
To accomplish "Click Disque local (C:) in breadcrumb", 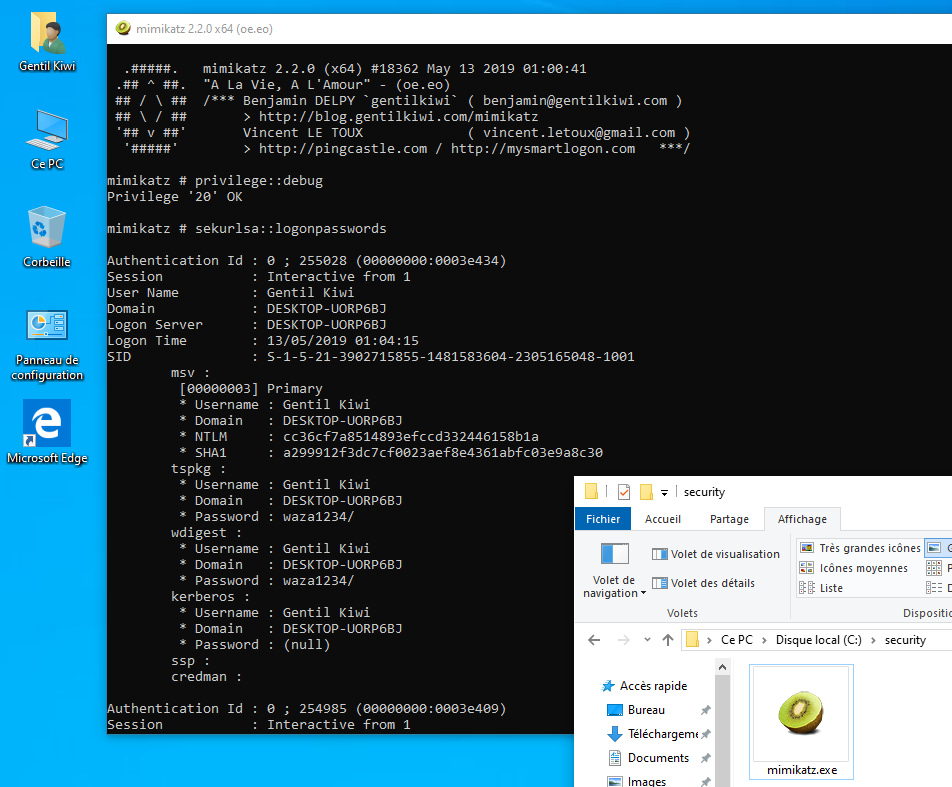I will (818, 639).
